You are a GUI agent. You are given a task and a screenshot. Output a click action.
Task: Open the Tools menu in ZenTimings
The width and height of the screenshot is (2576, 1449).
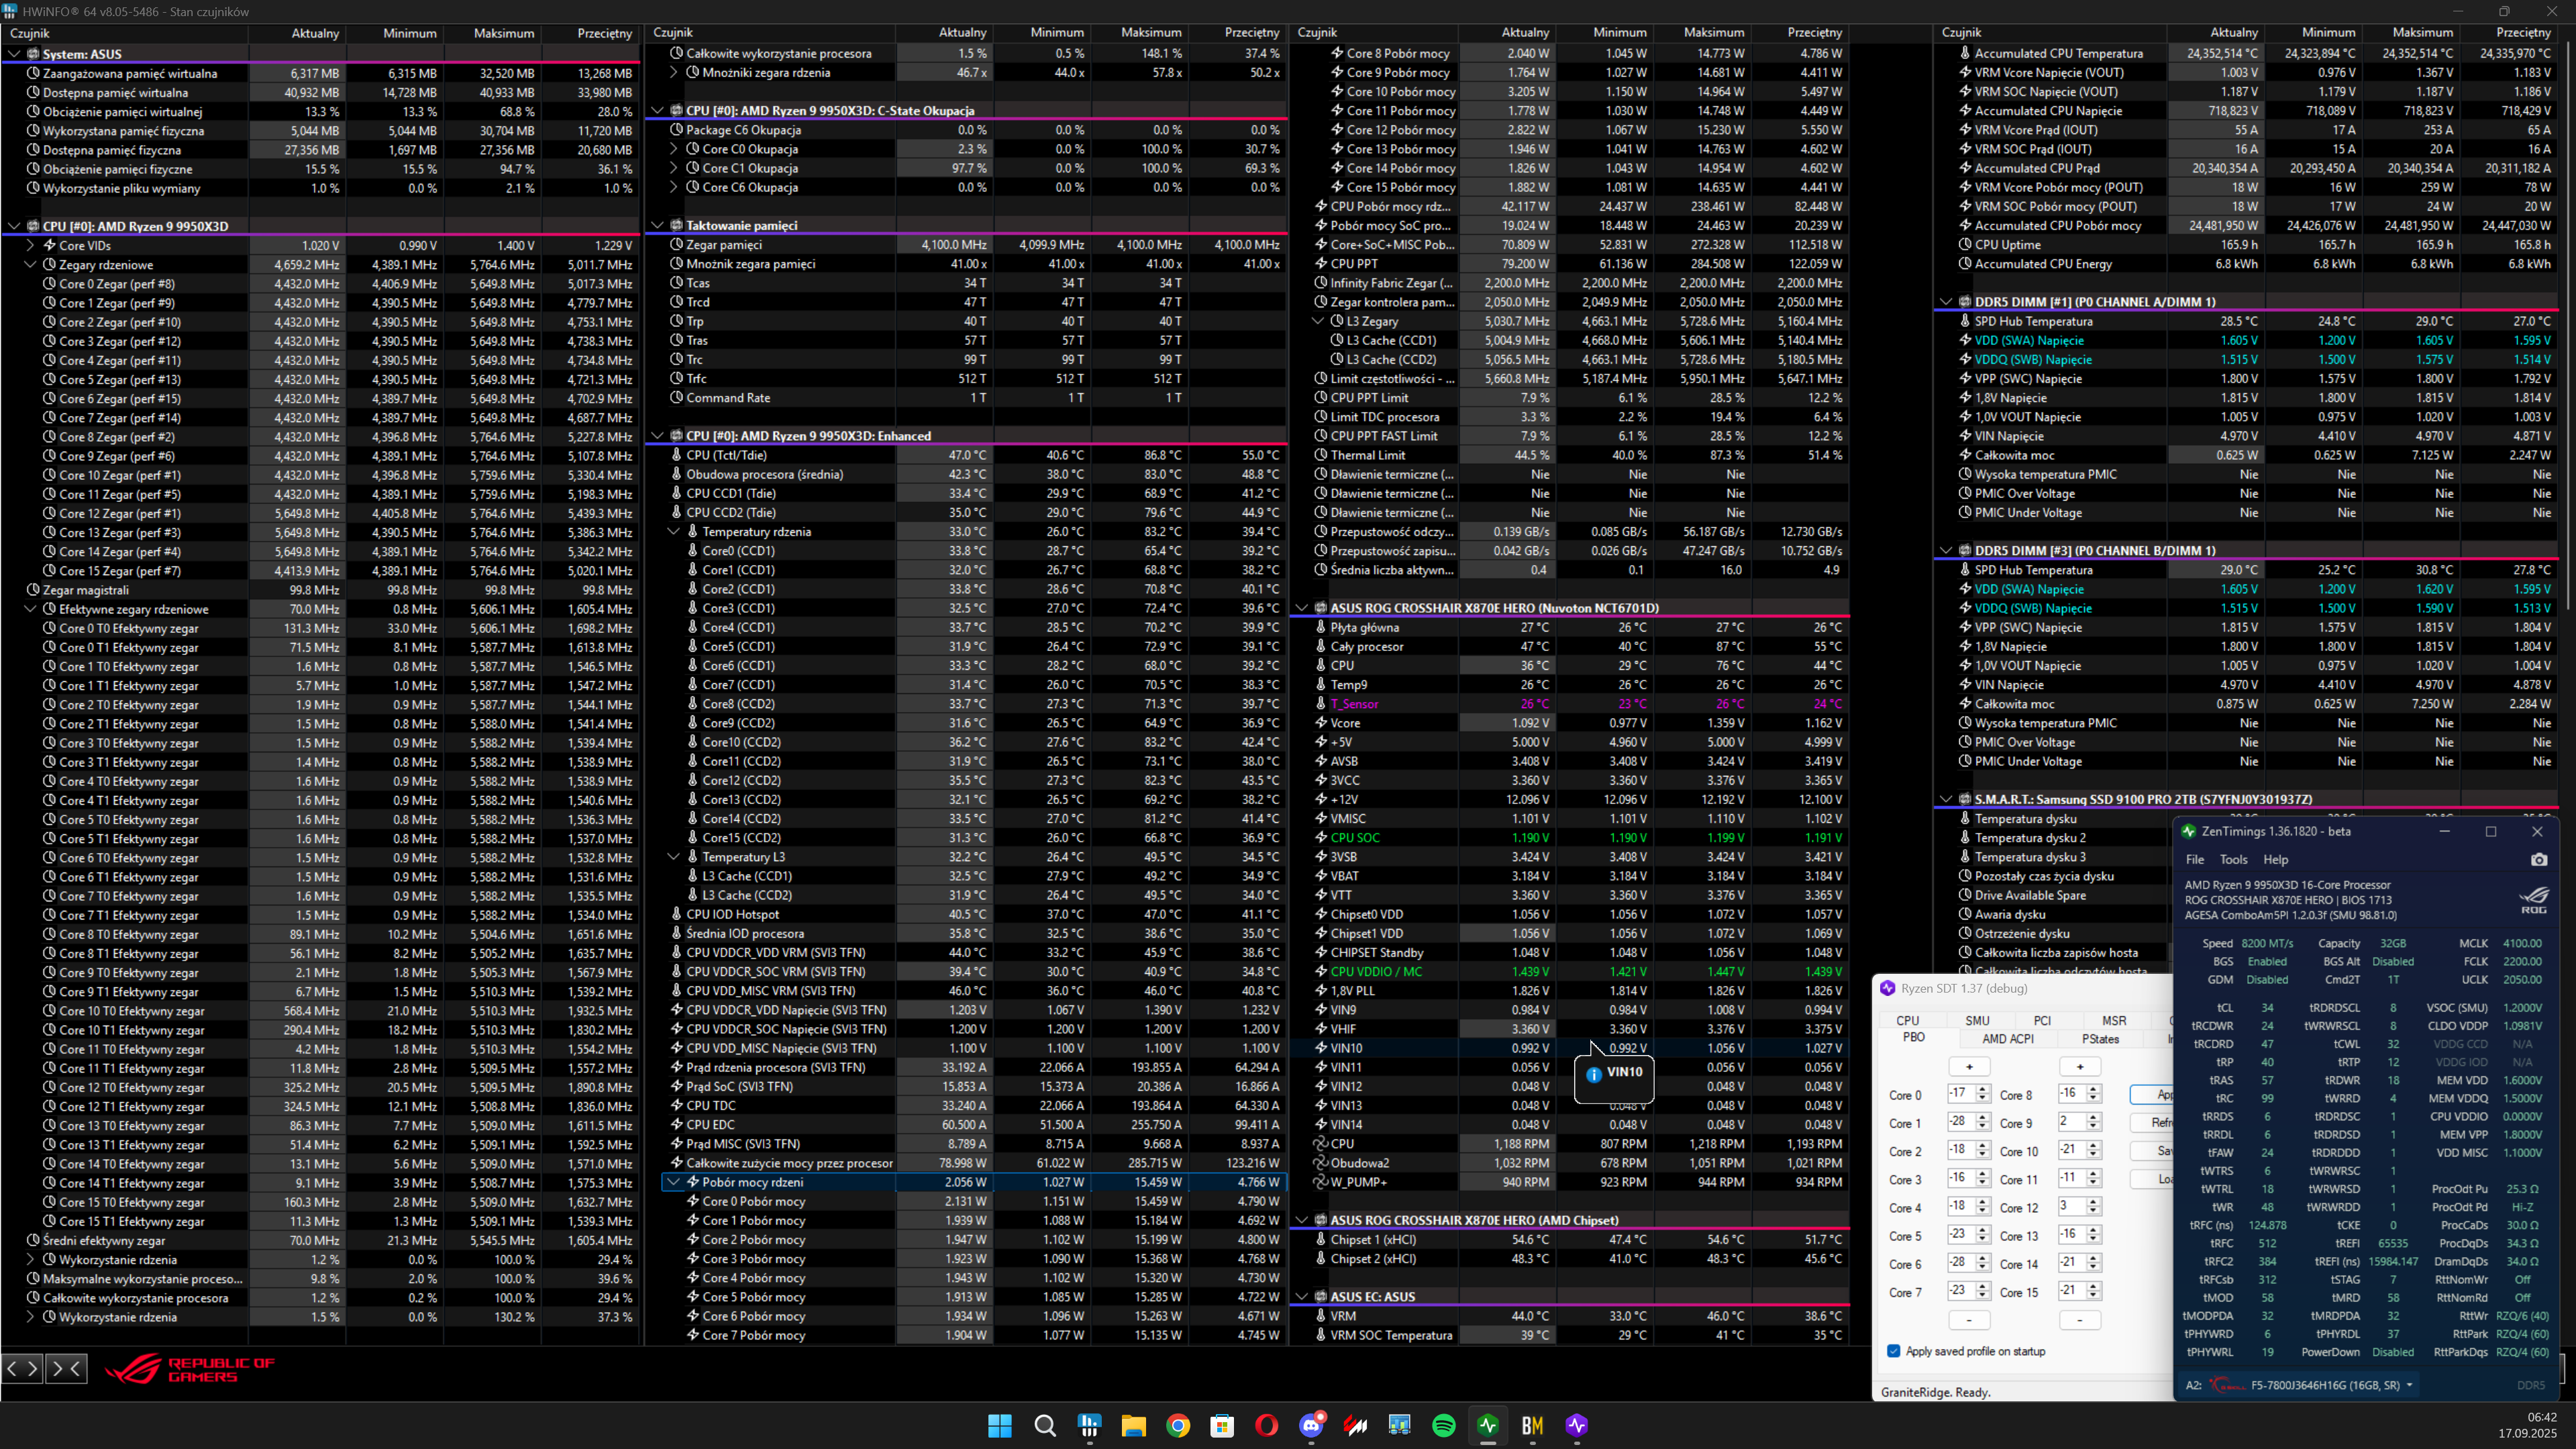2233,860
